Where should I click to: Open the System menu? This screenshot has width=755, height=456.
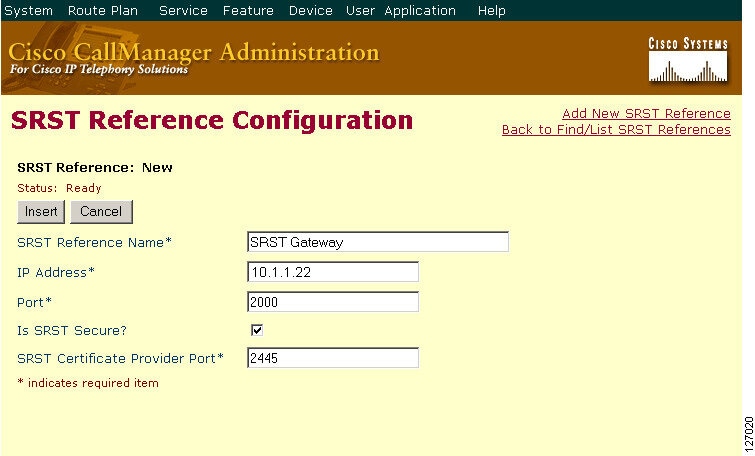pyautogui.click(x=28, y=10)
